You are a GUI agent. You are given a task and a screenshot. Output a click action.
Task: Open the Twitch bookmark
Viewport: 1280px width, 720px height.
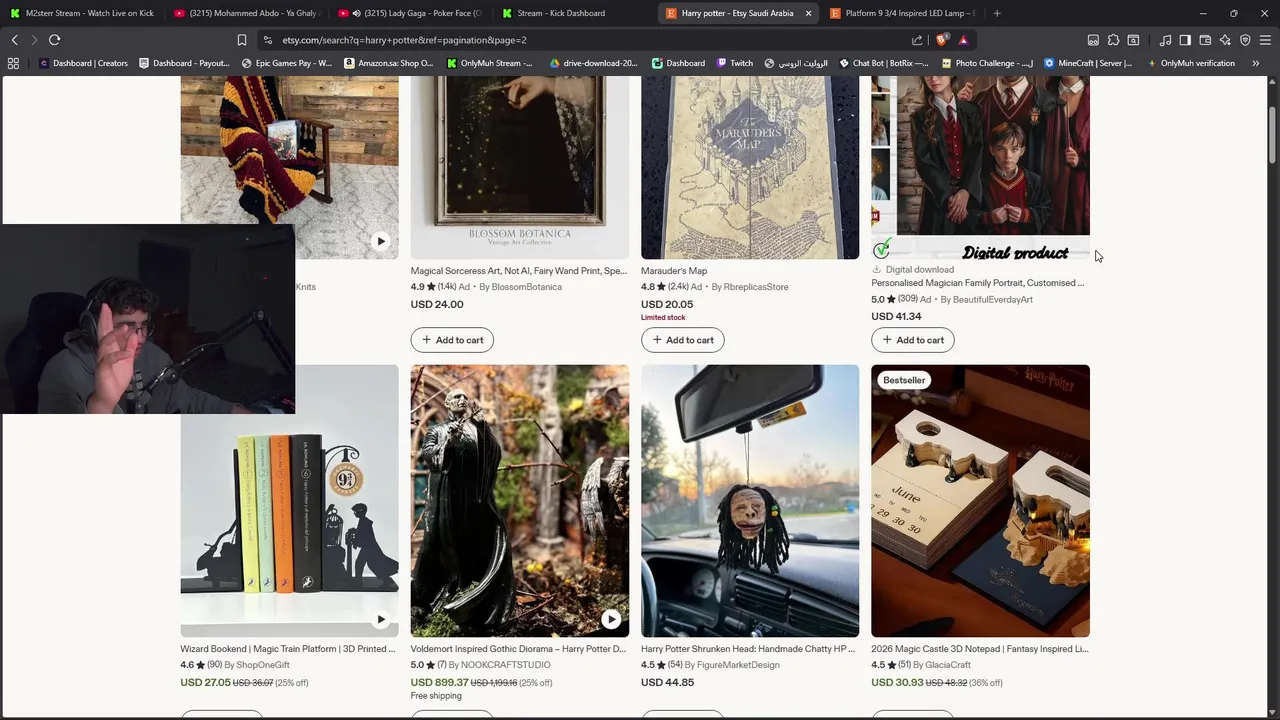pyautogui.click(x=735, y=63)
